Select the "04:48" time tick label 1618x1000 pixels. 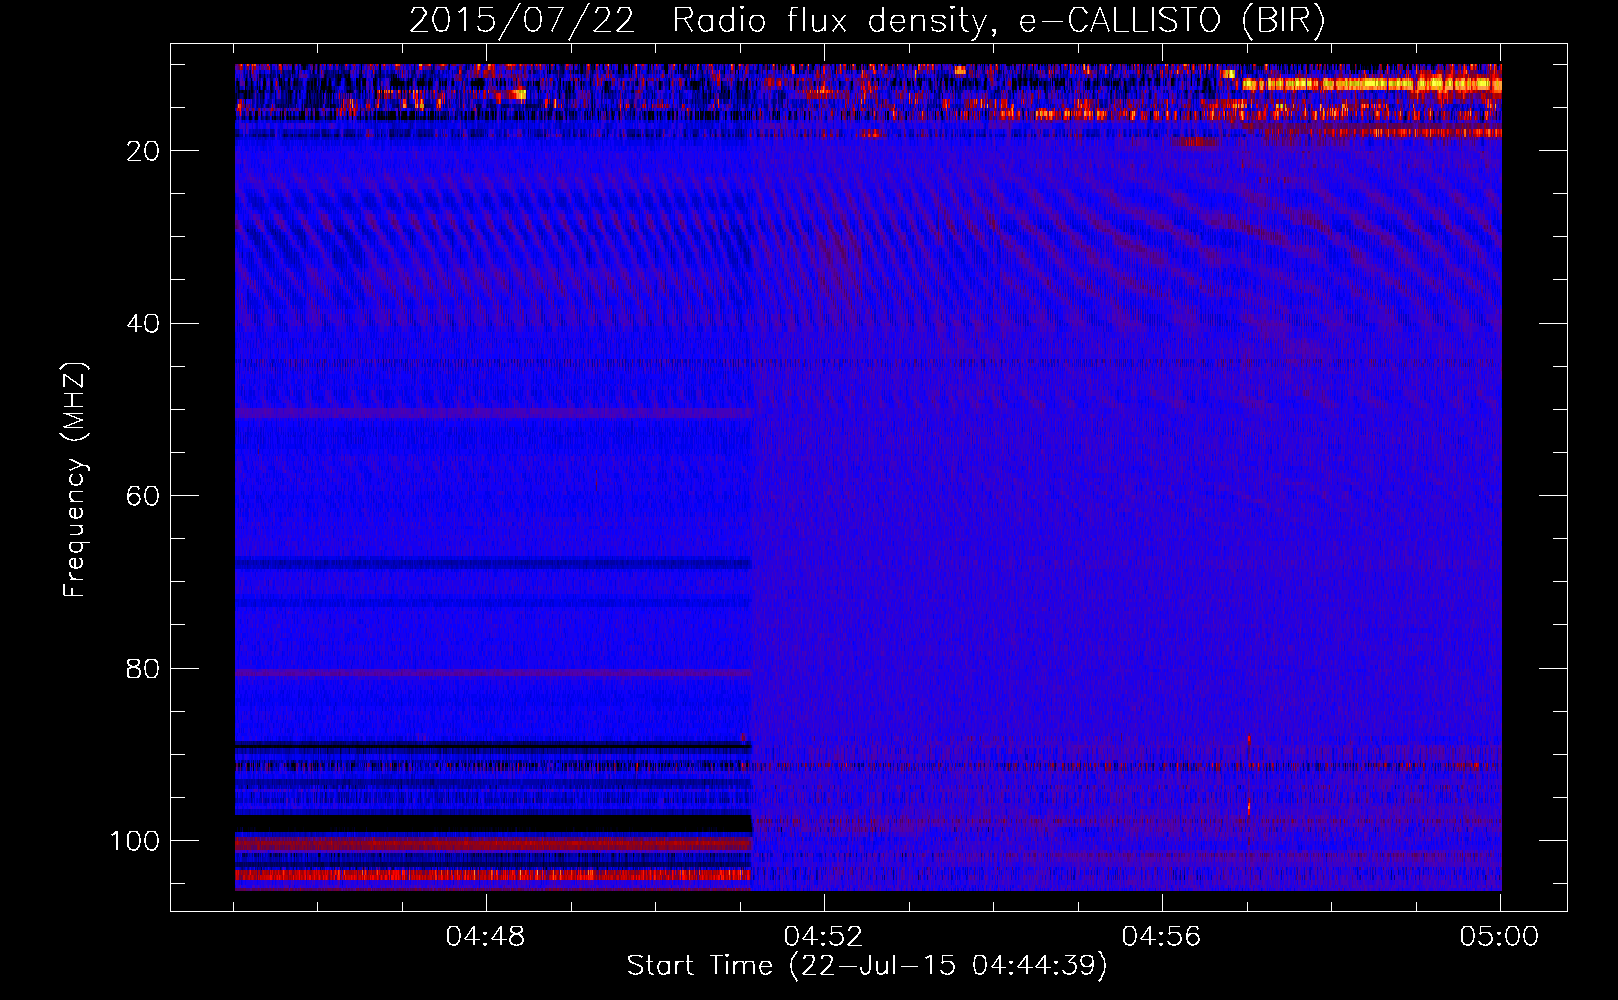pyautogui.click(x=485, y=937)
